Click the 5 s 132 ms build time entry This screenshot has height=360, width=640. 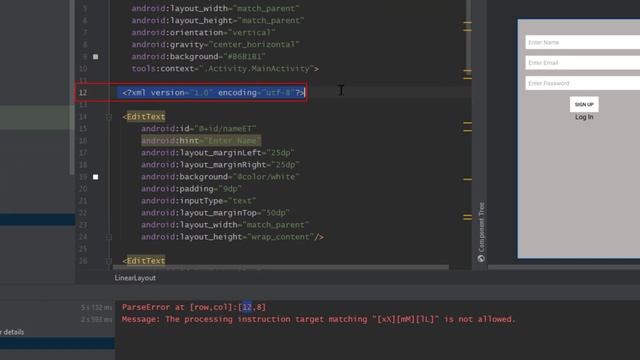point(96,307)
